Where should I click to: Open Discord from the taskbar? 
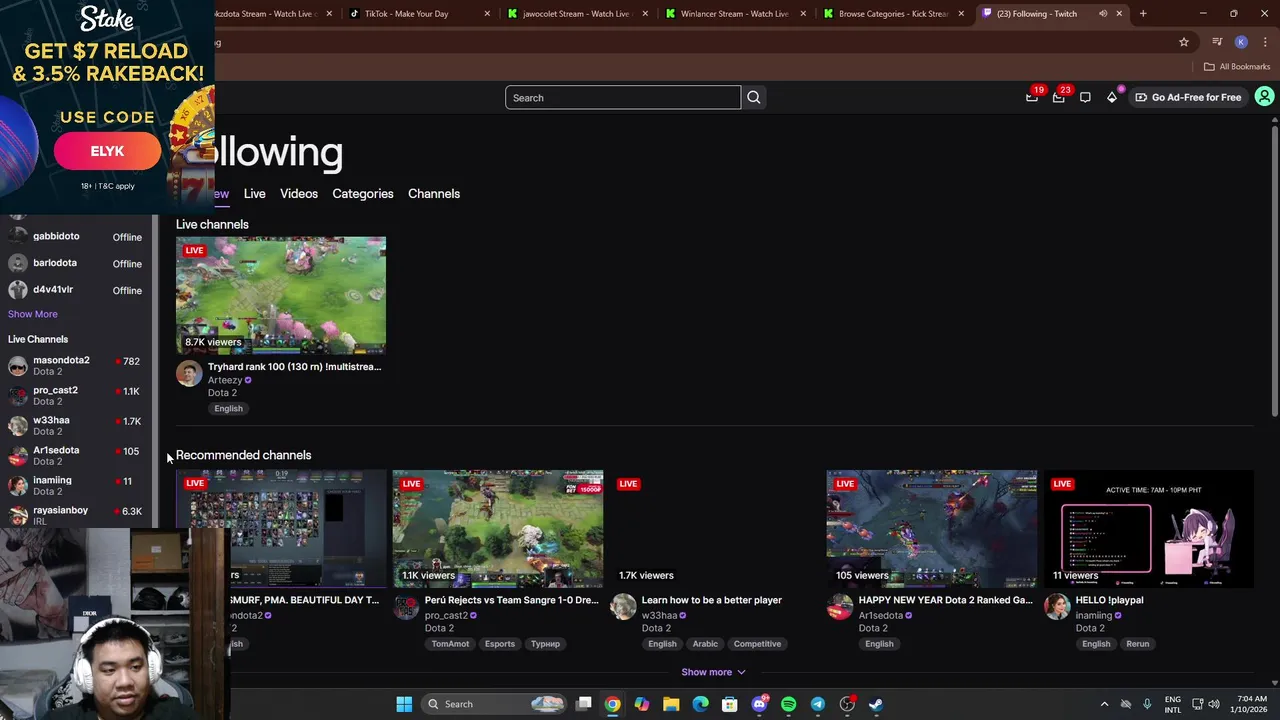(x=759, y=704)
